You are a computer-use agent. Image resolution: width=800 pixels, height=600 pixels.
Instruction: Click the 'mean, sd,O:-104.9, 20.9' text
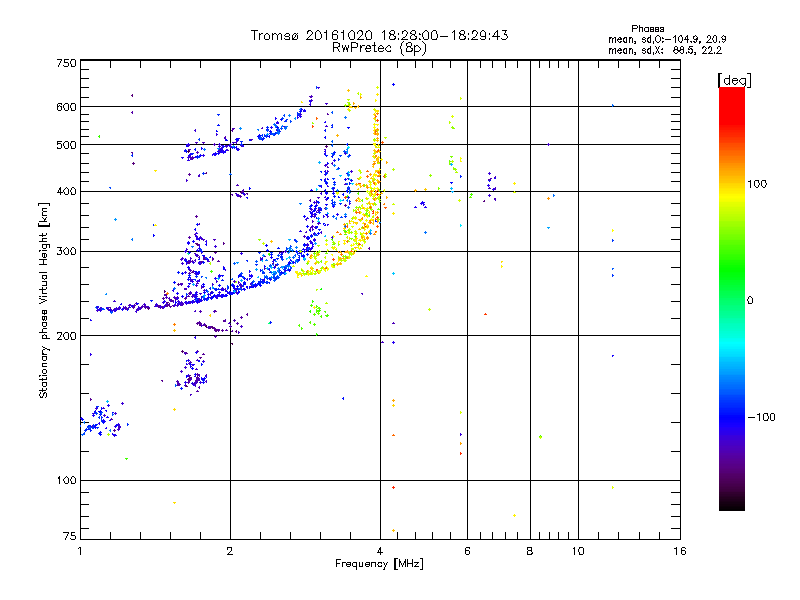tap(667, 39)
